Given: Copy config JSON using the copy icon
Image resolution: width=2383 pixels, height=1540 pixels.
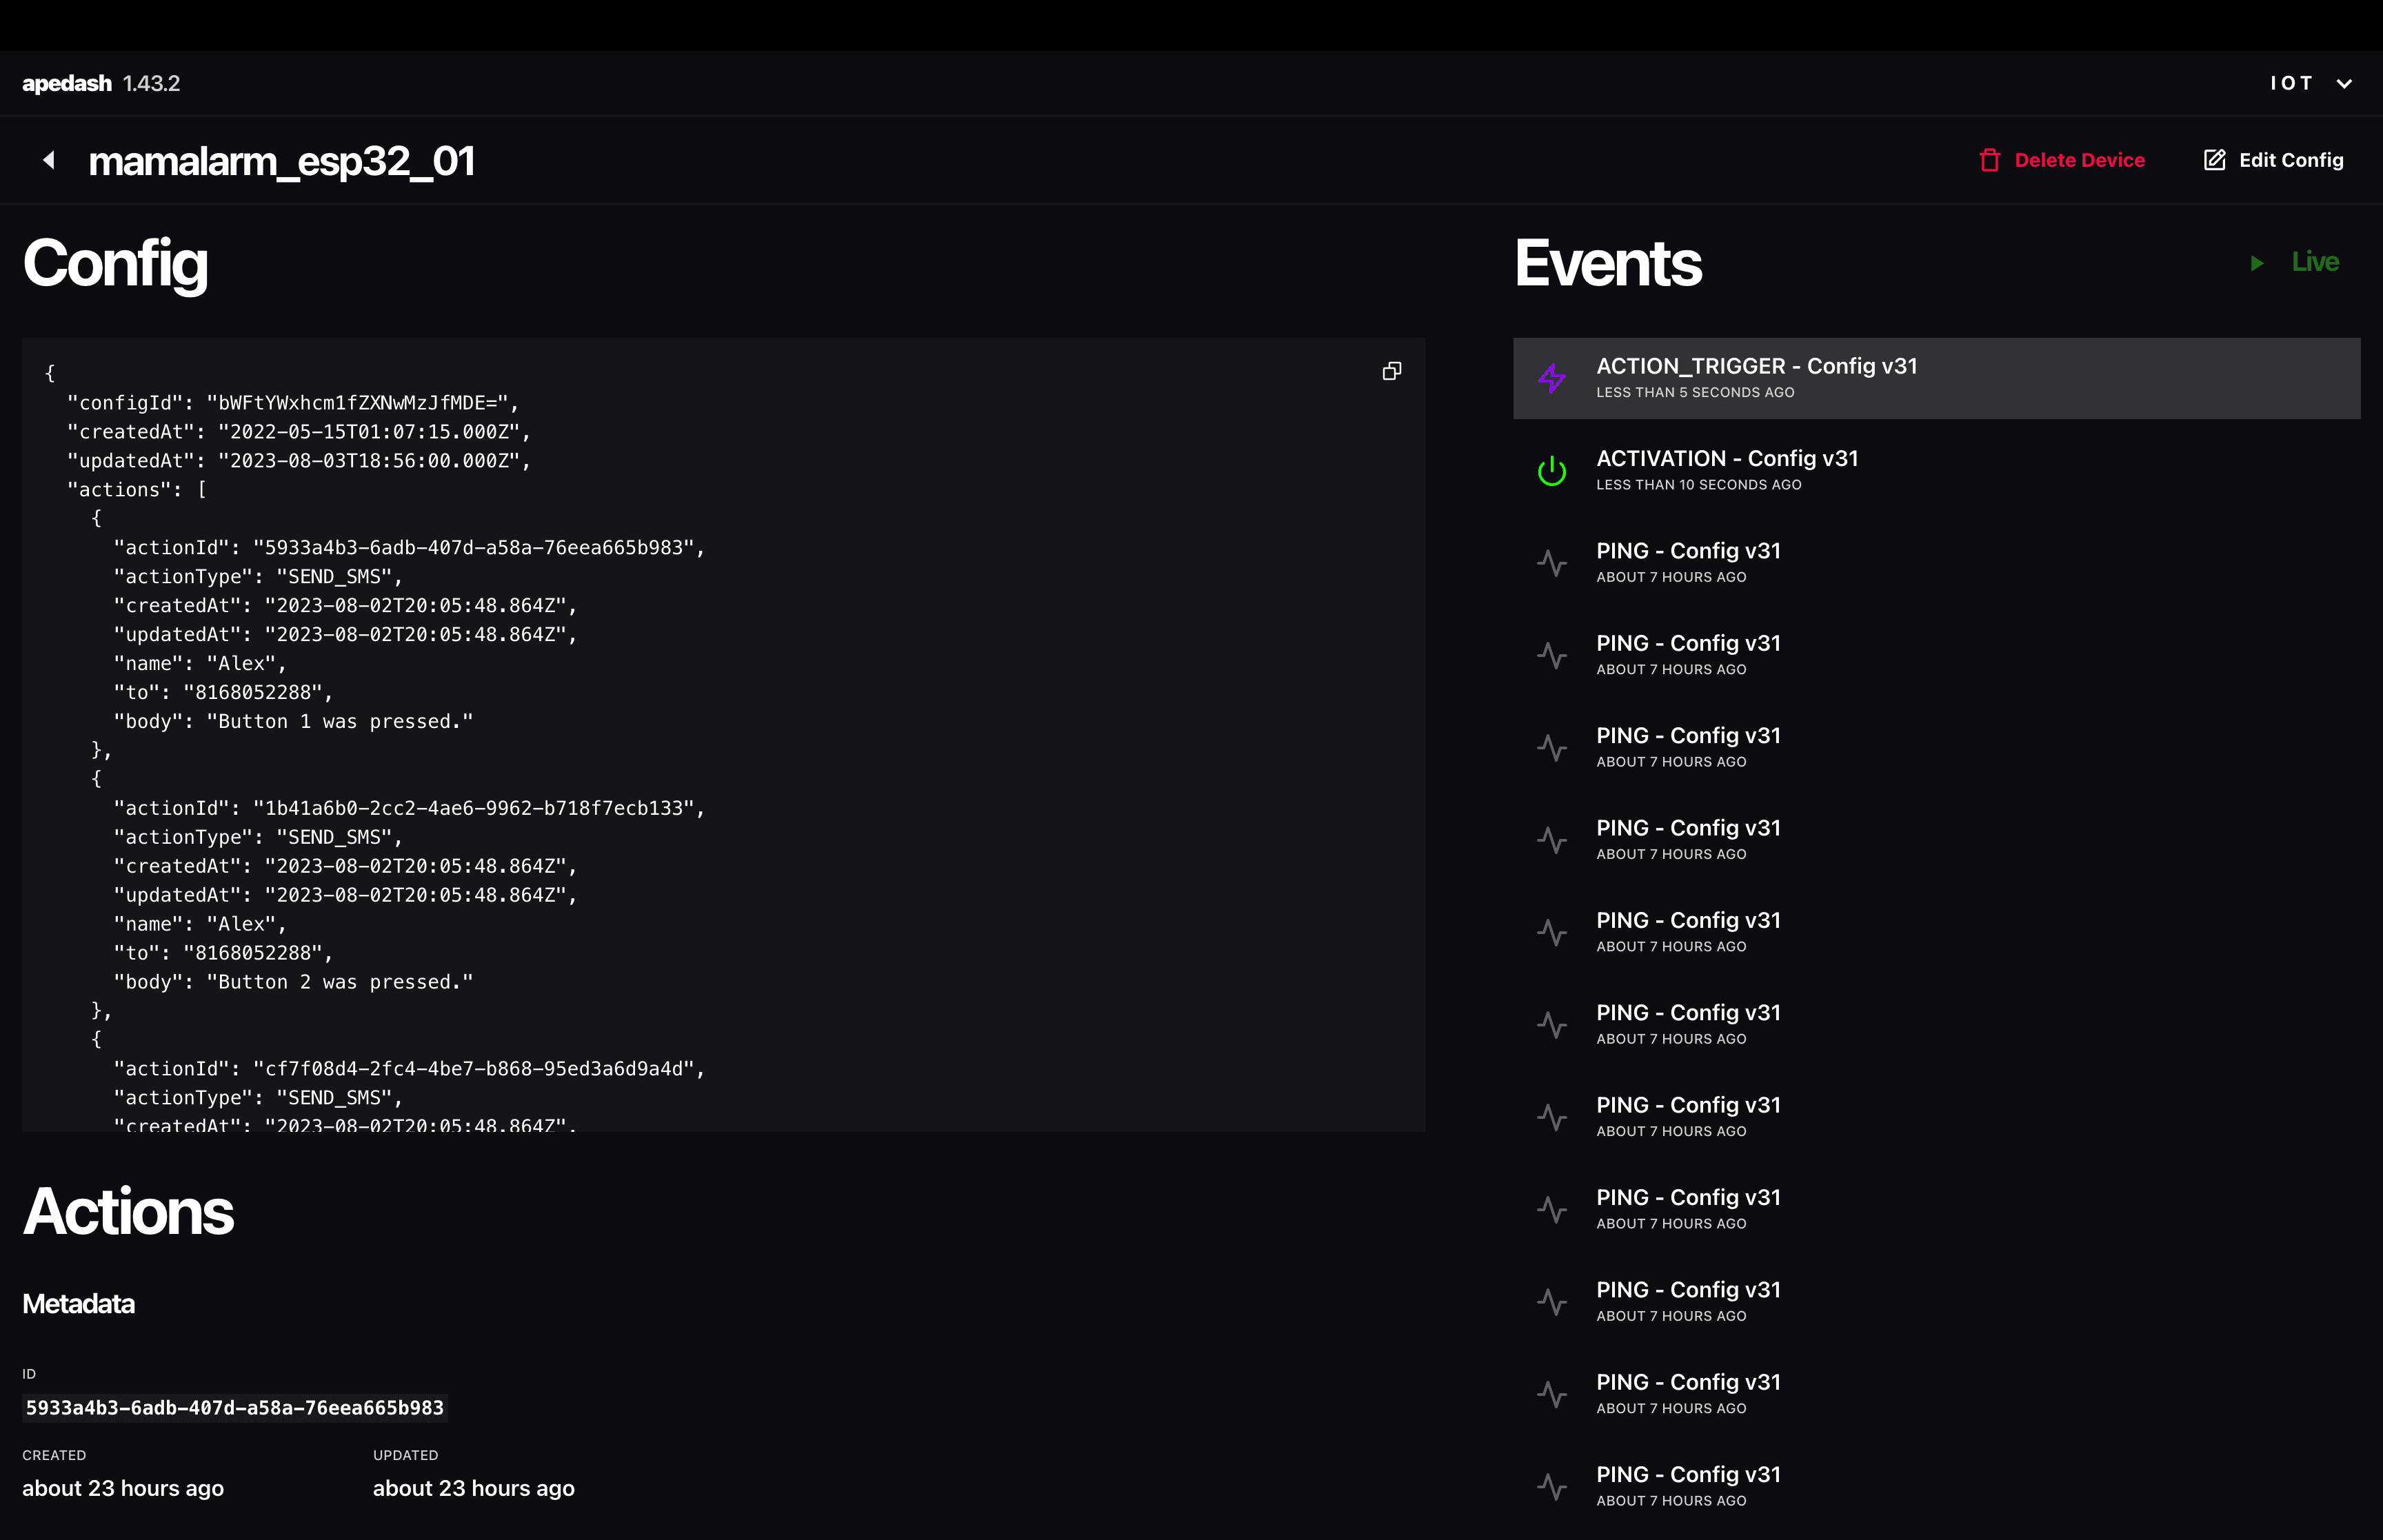Looking at the screenshot, I should coord(1391,371).
